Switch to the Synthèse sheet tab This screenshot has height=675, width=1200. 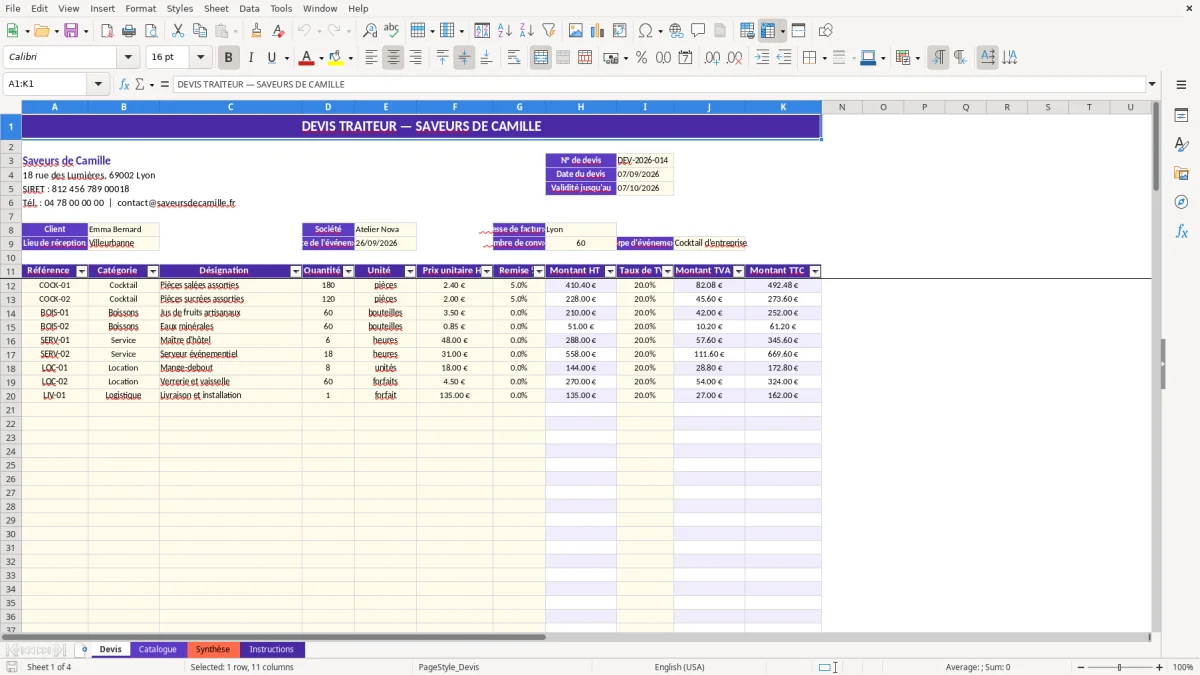213,649
